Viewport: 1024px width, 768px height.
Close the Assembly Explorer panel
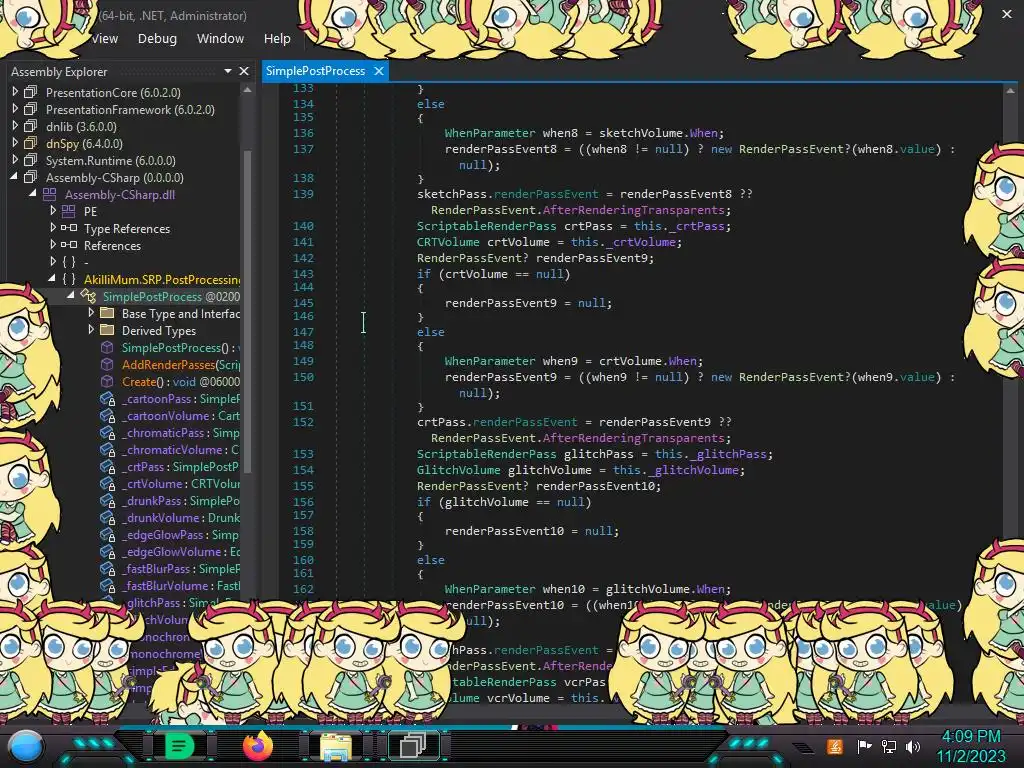(x=244, y=71)
